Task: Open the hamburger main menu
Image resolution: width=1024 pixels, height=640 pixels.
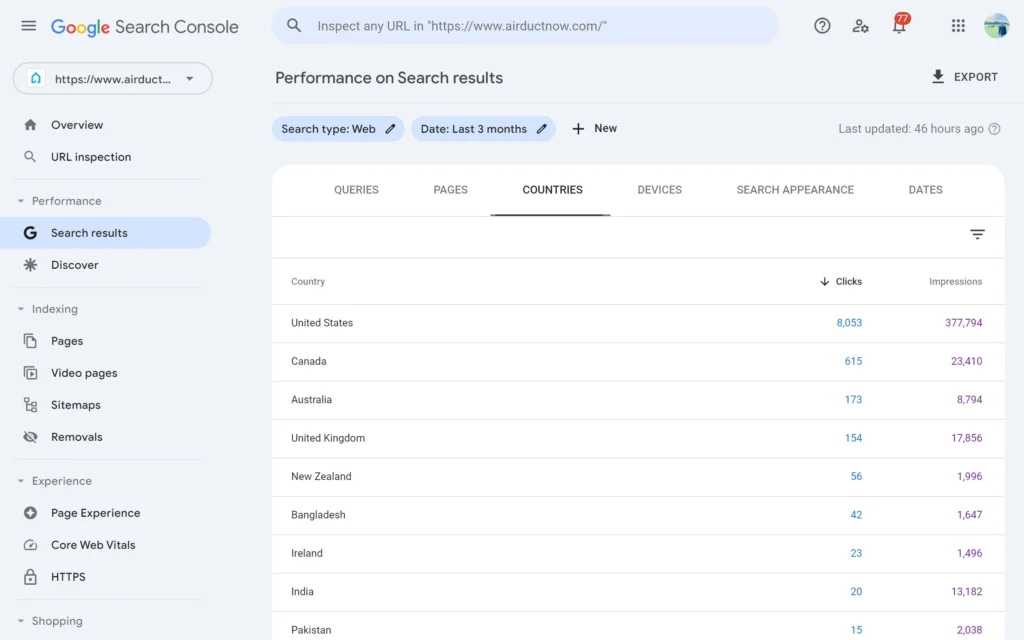Action: 28,26
